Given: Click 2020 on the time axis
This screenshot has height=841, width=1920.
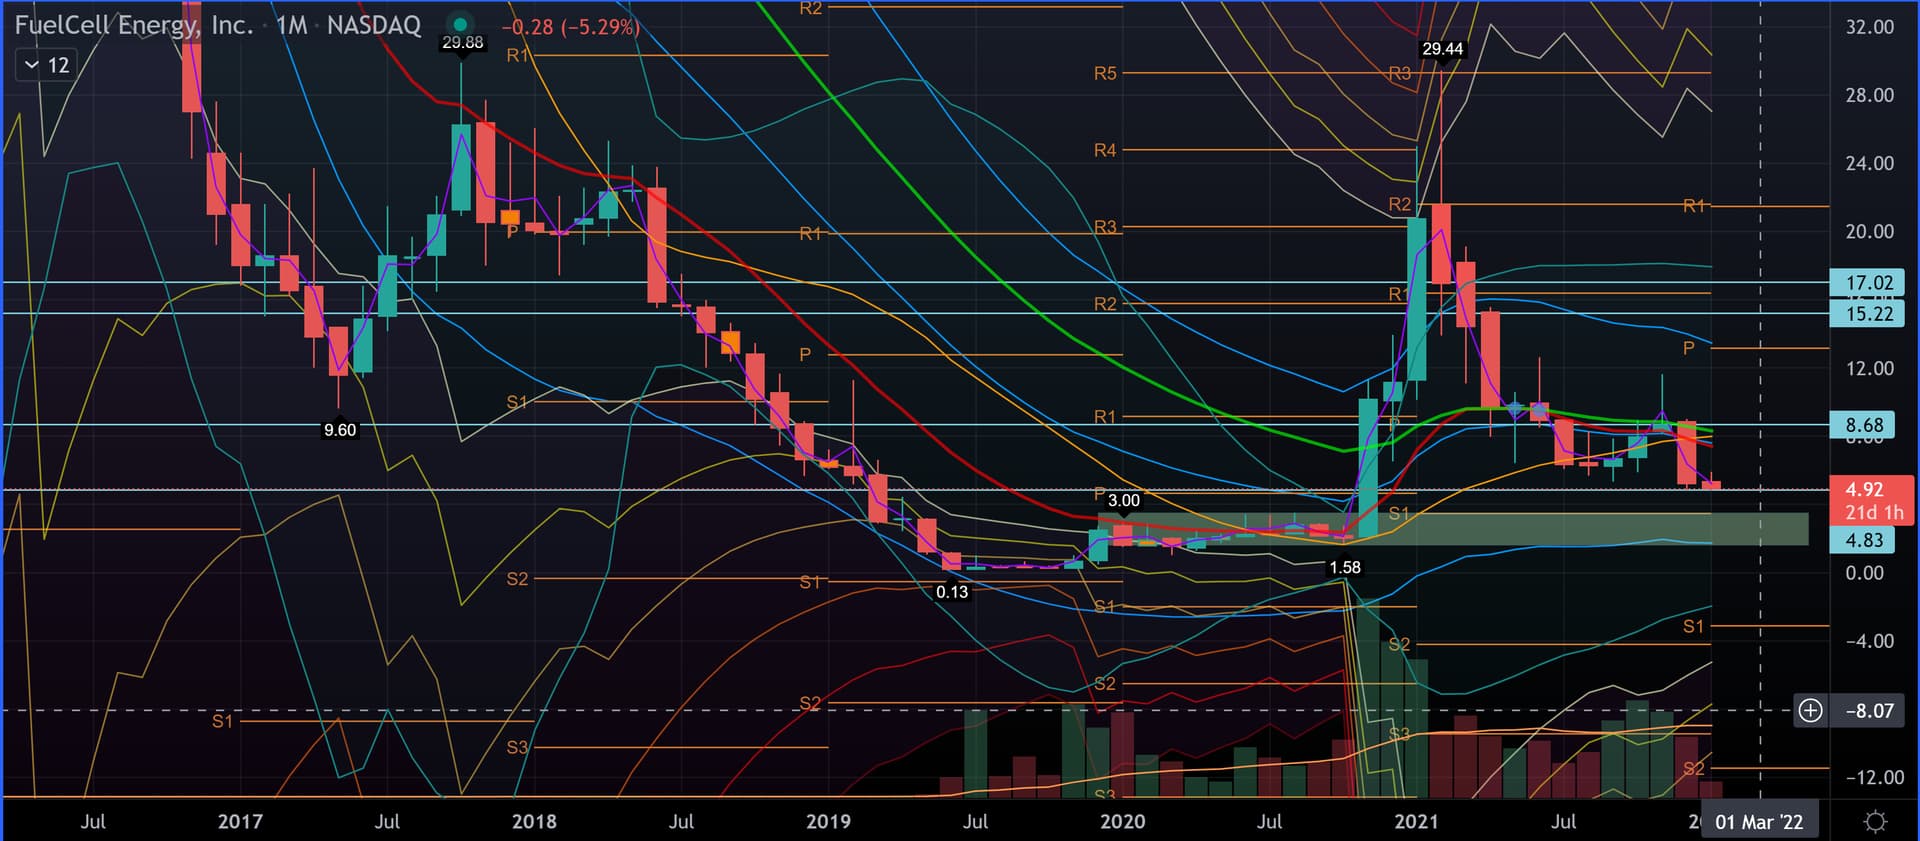Looking at the screenshot, I should point(1122,822).
